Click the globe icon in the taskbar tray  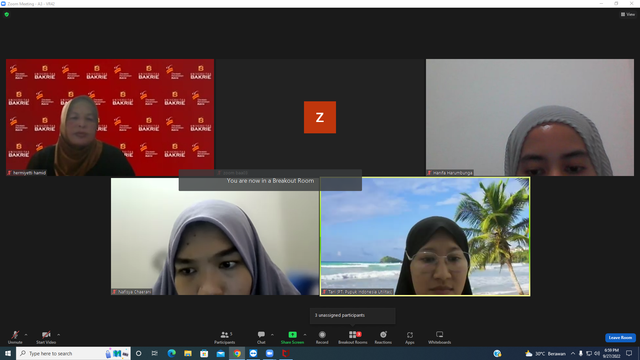[x=497, y=353]
